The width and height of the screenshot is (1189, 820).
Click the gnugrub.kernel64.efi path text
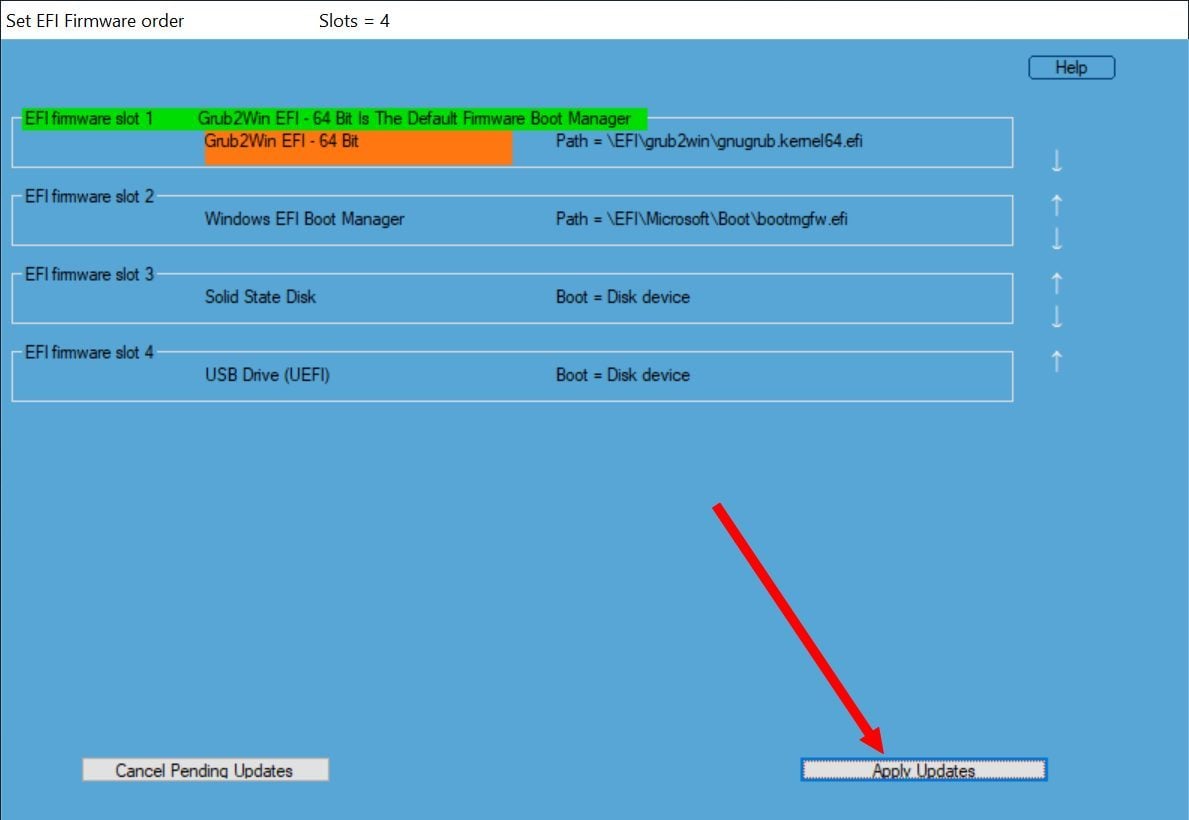click(x=709, y=141)
